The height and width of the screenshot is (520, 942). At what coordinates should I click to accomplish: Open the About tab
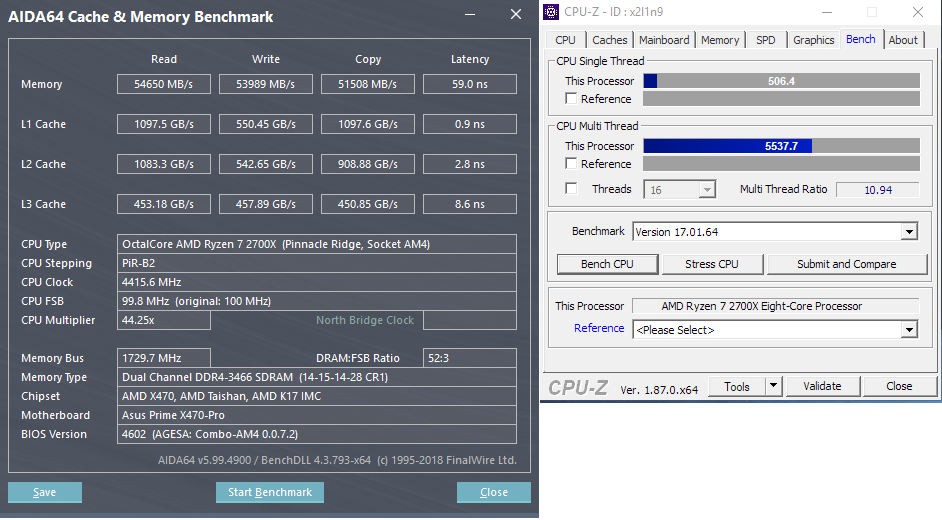tap(903, 40)
